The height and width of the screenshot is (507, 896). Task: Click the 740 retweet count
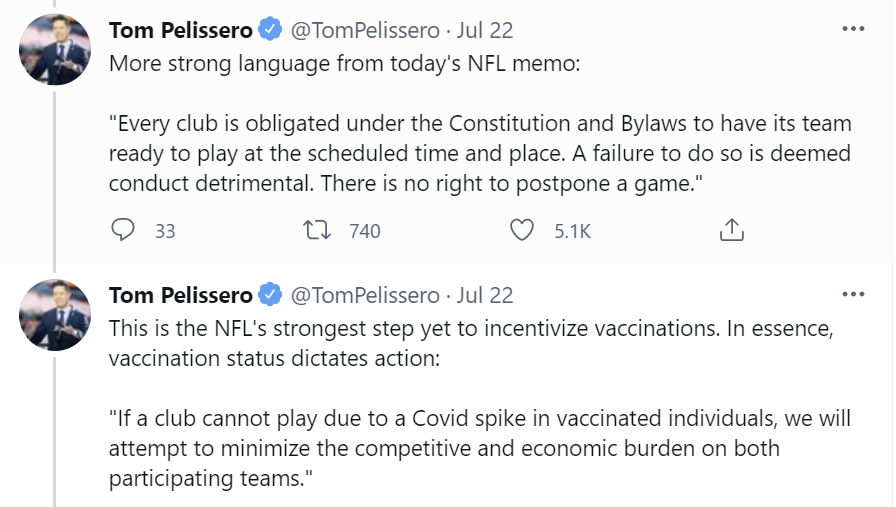tap(364, 231)
